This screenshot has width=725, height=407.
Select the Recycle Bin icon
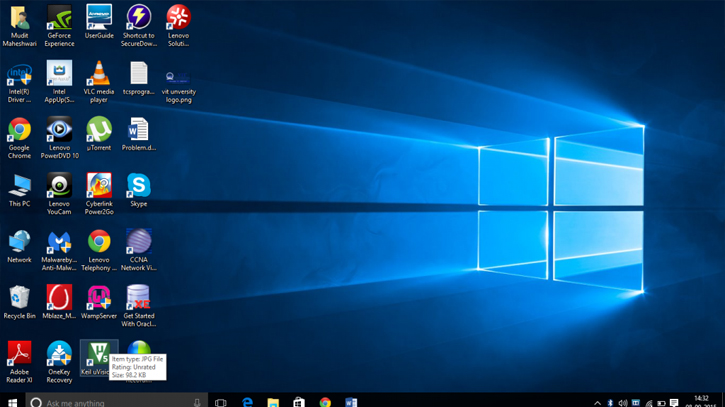[x=19, y=298]
